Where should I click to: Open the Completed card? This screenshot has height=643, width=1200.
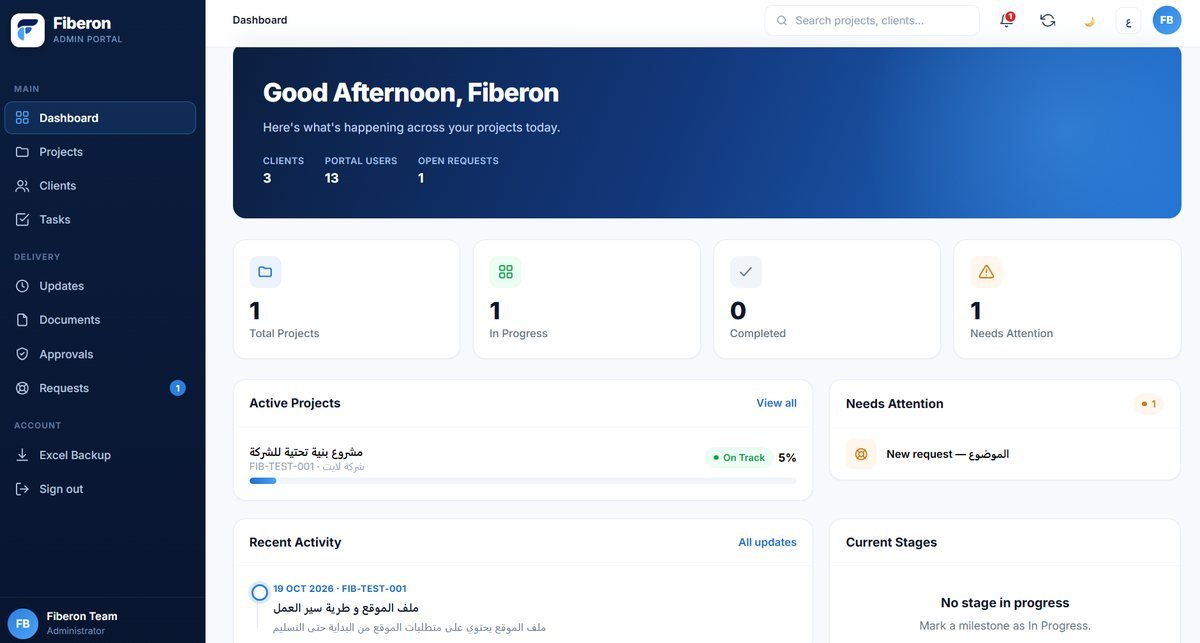[827, 299]
